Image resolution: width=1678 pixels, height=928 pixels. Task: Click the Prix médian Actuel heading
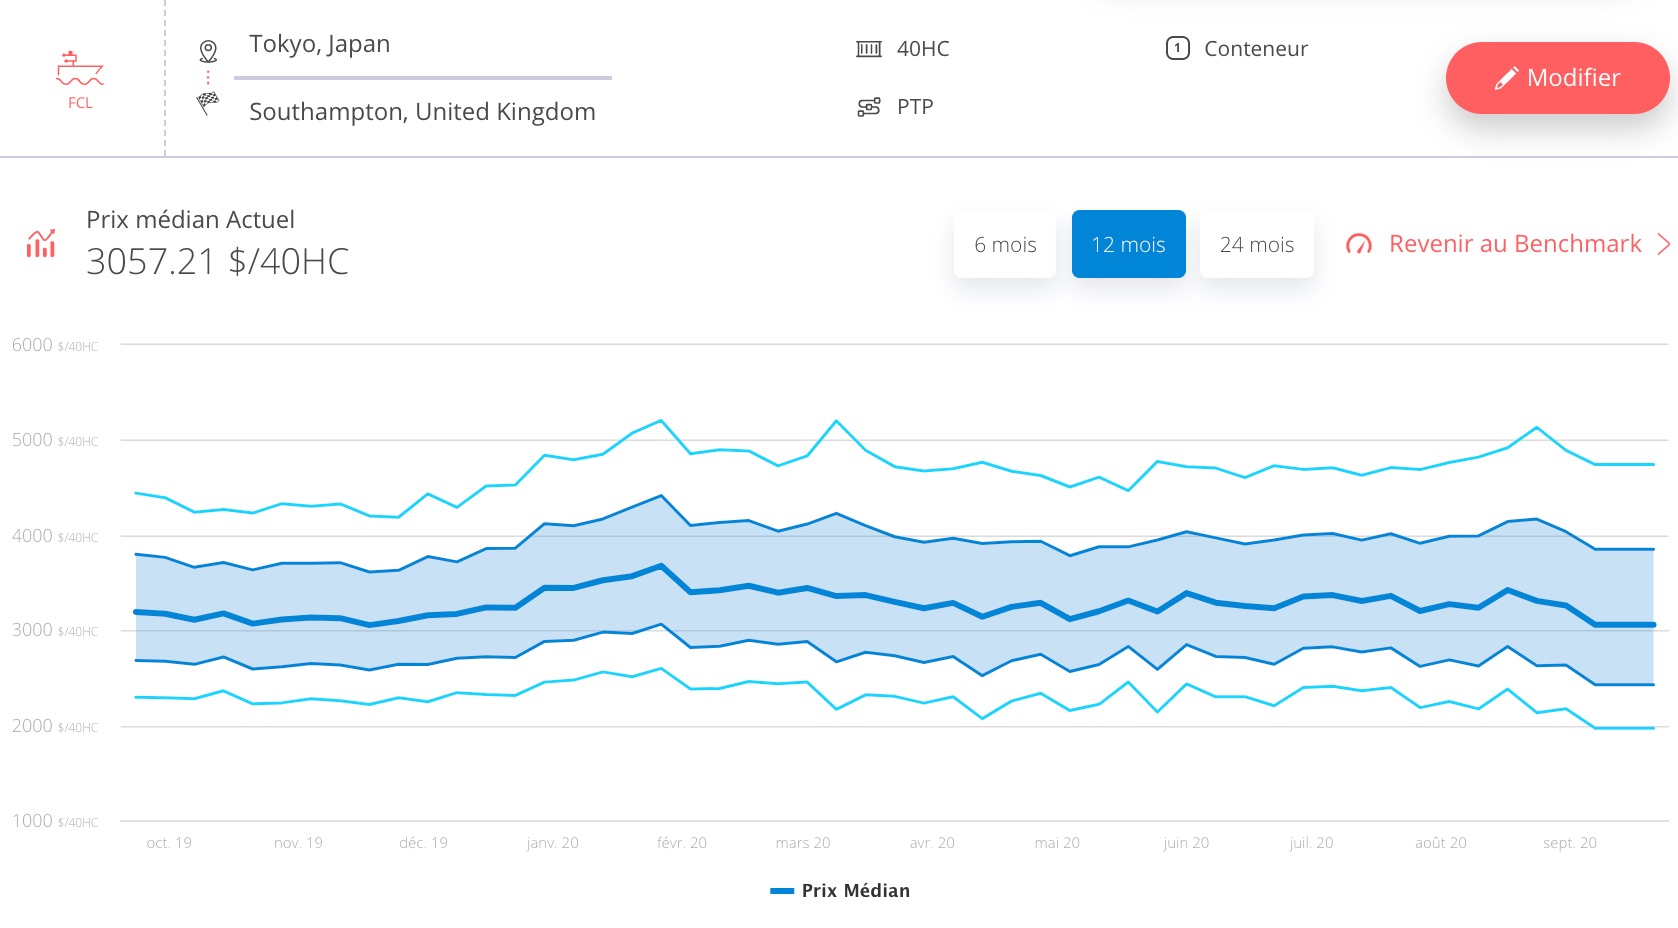[190, 220]
